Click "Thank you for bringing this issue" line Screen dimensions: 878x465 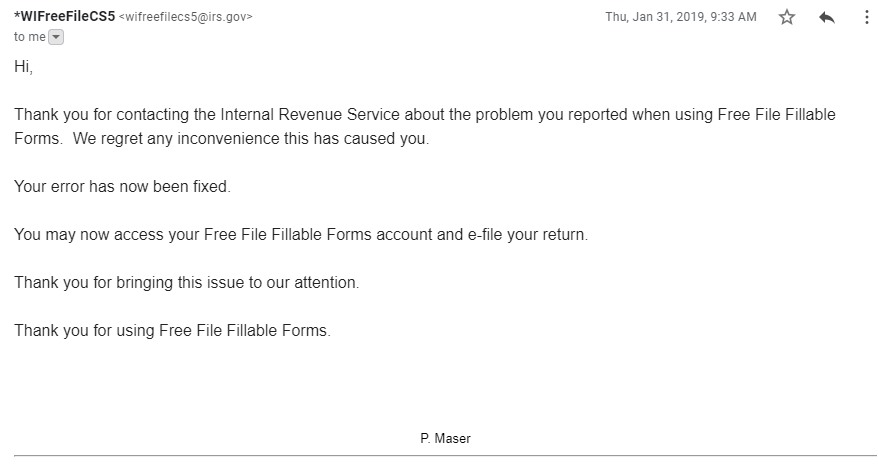pyautogui.click(x=186, y=282)
